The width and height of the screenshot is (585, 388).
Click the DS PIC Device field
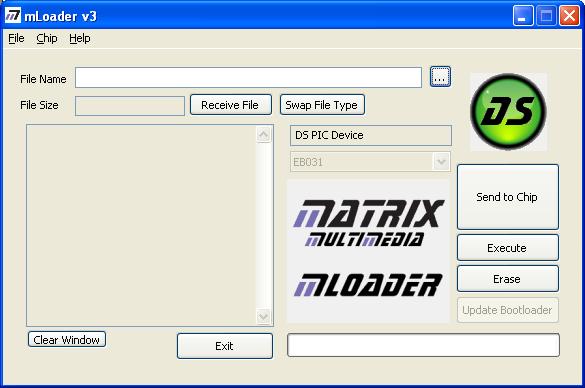[370, 135]
